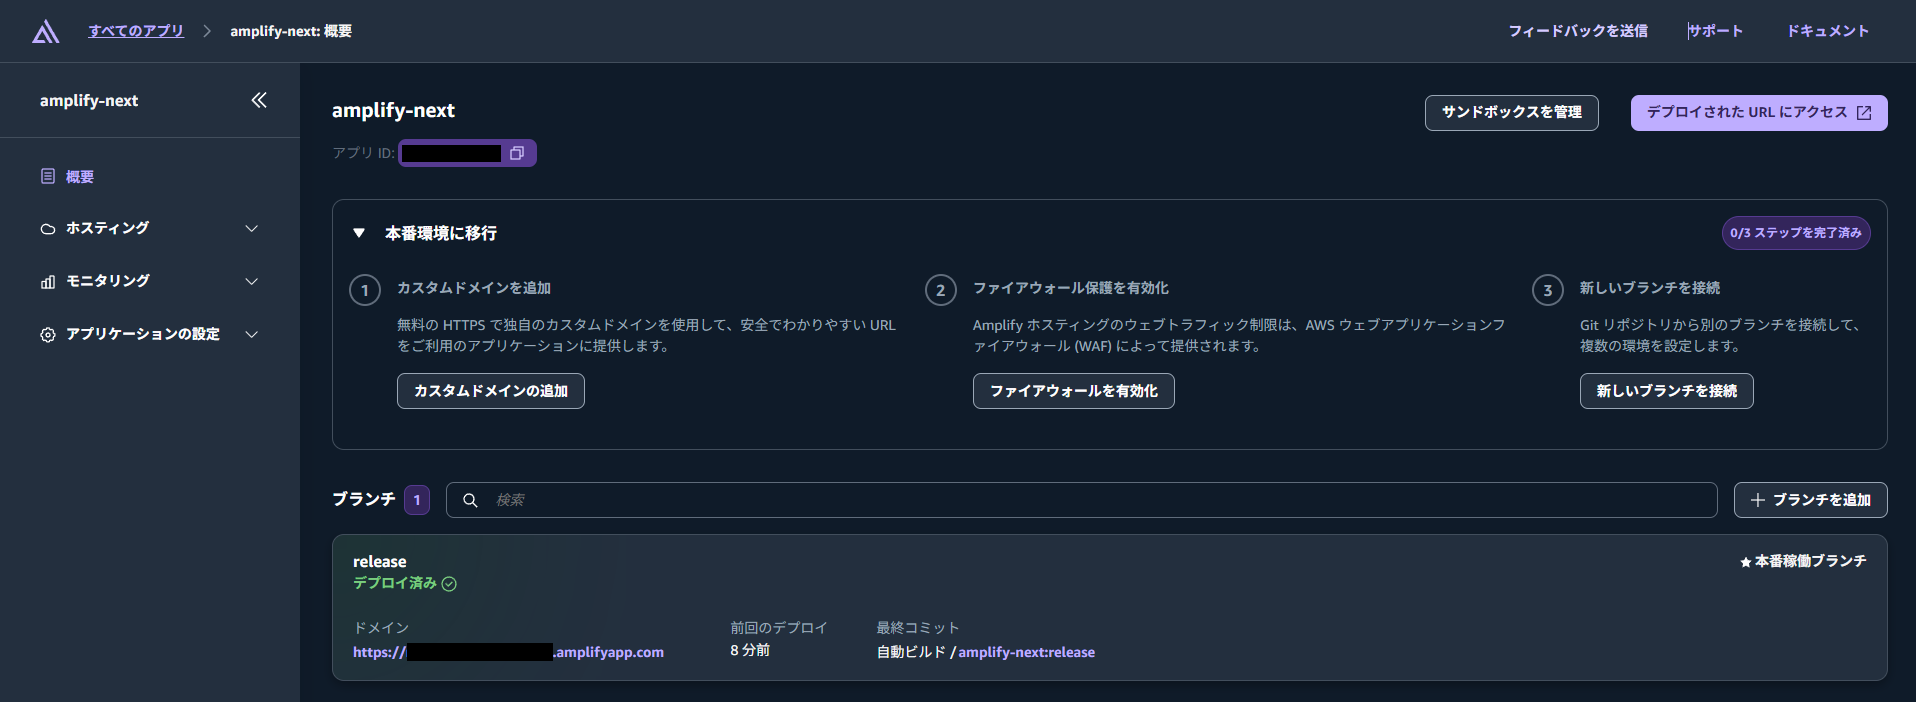This screenshot has width=1916, height=702.
Task: Click the カスタムドメインの追加 button
Action: (491, 391)
